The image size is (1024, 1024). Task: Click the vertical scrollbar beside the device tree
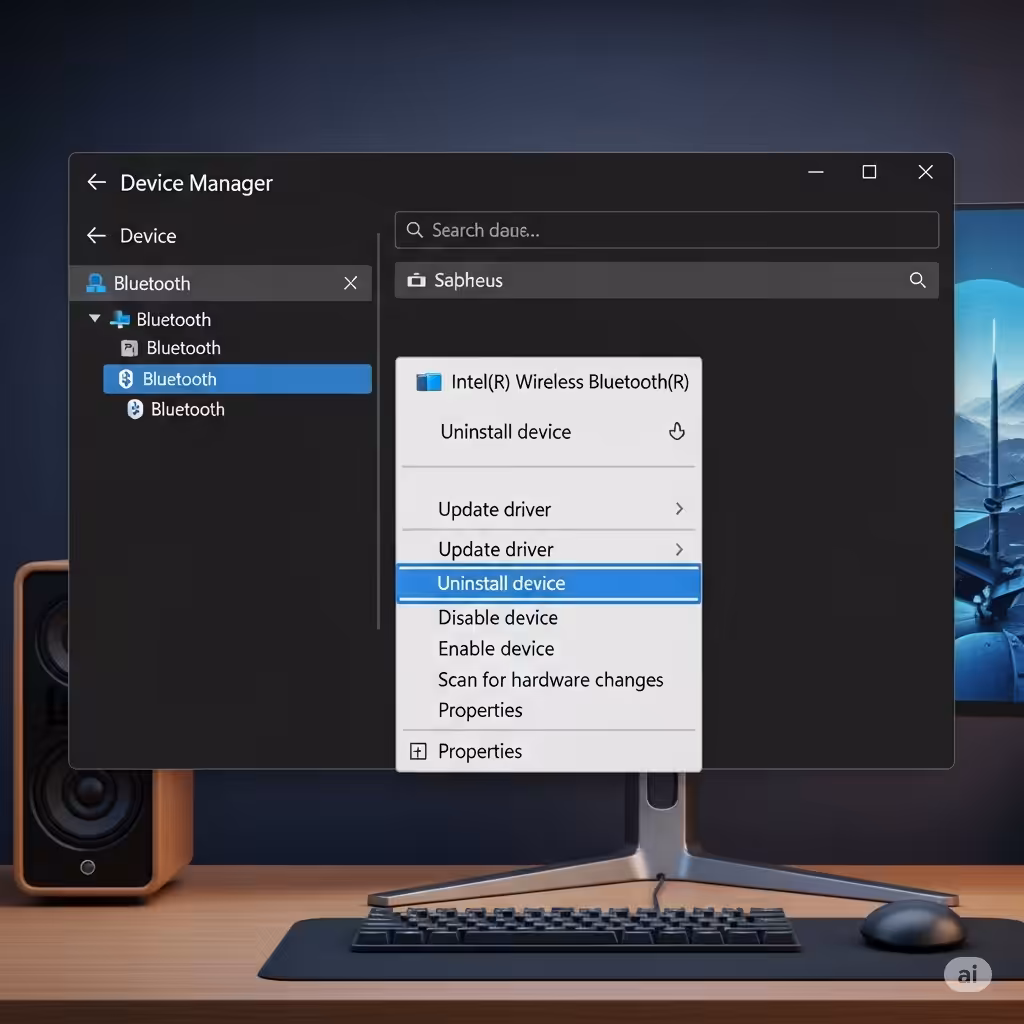(x=379, y=431)
